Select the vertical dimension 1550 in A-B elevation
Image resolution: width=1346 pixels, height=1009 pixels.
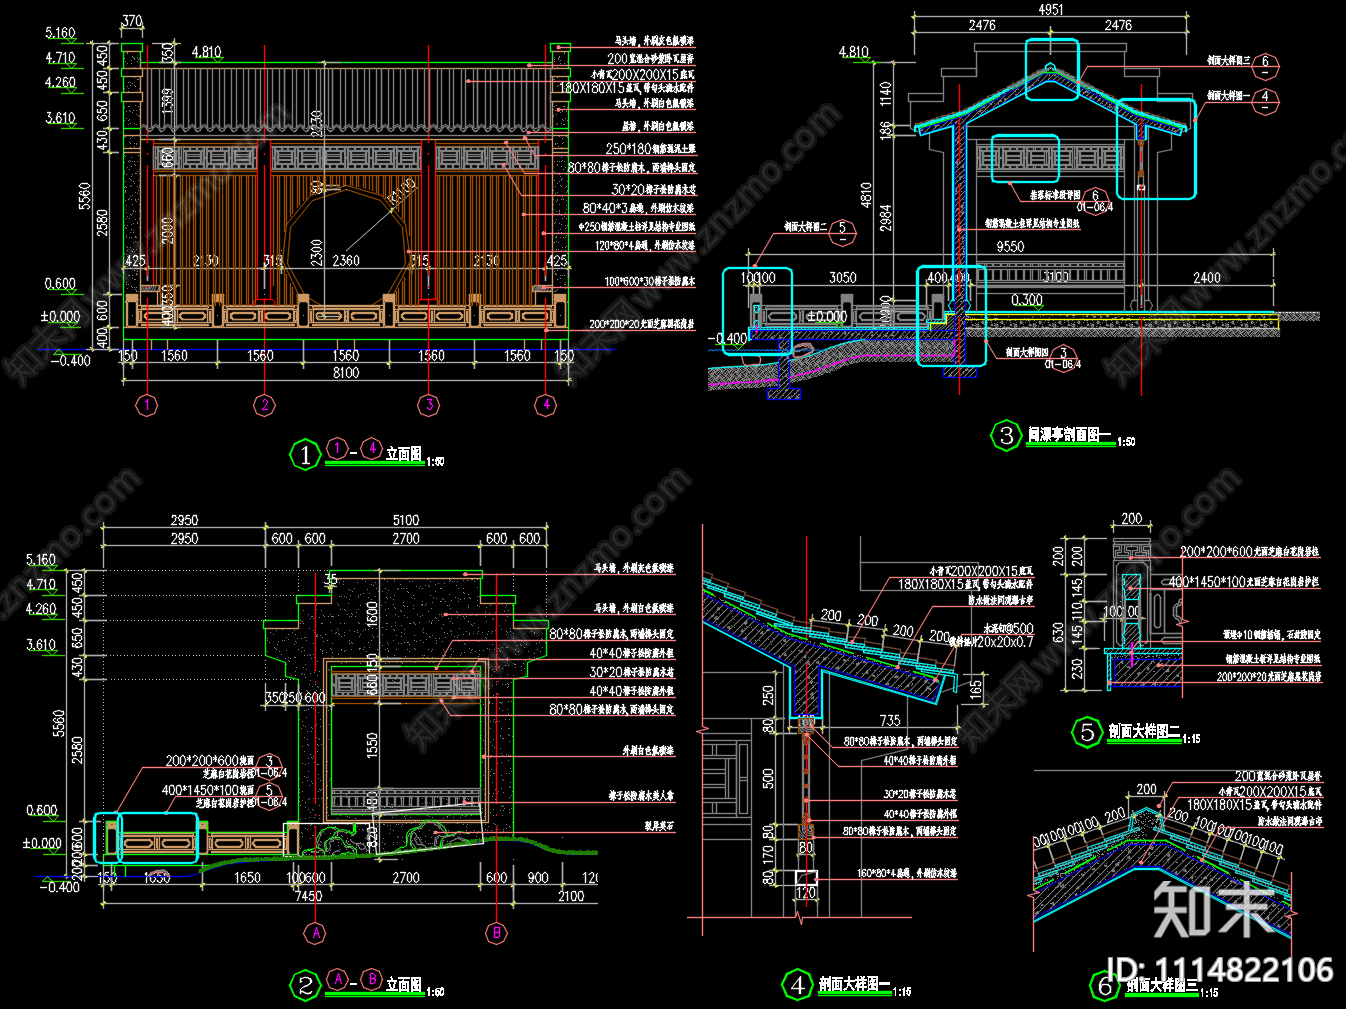372,748
